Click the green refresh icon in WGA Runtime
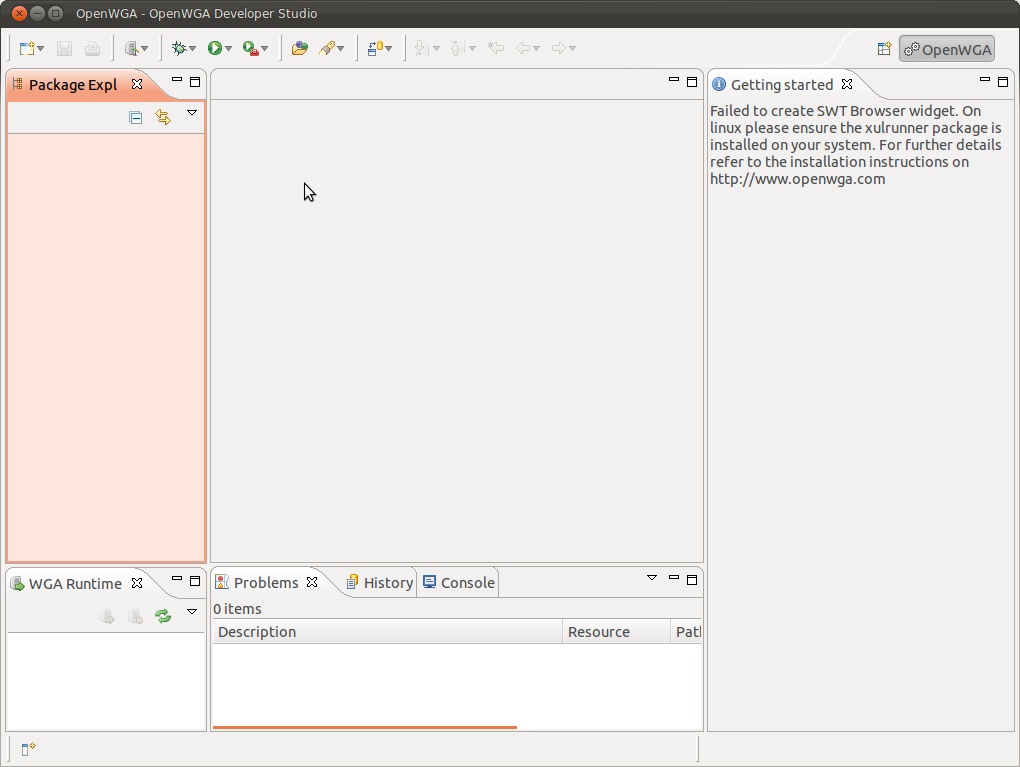 click(163, 615)
